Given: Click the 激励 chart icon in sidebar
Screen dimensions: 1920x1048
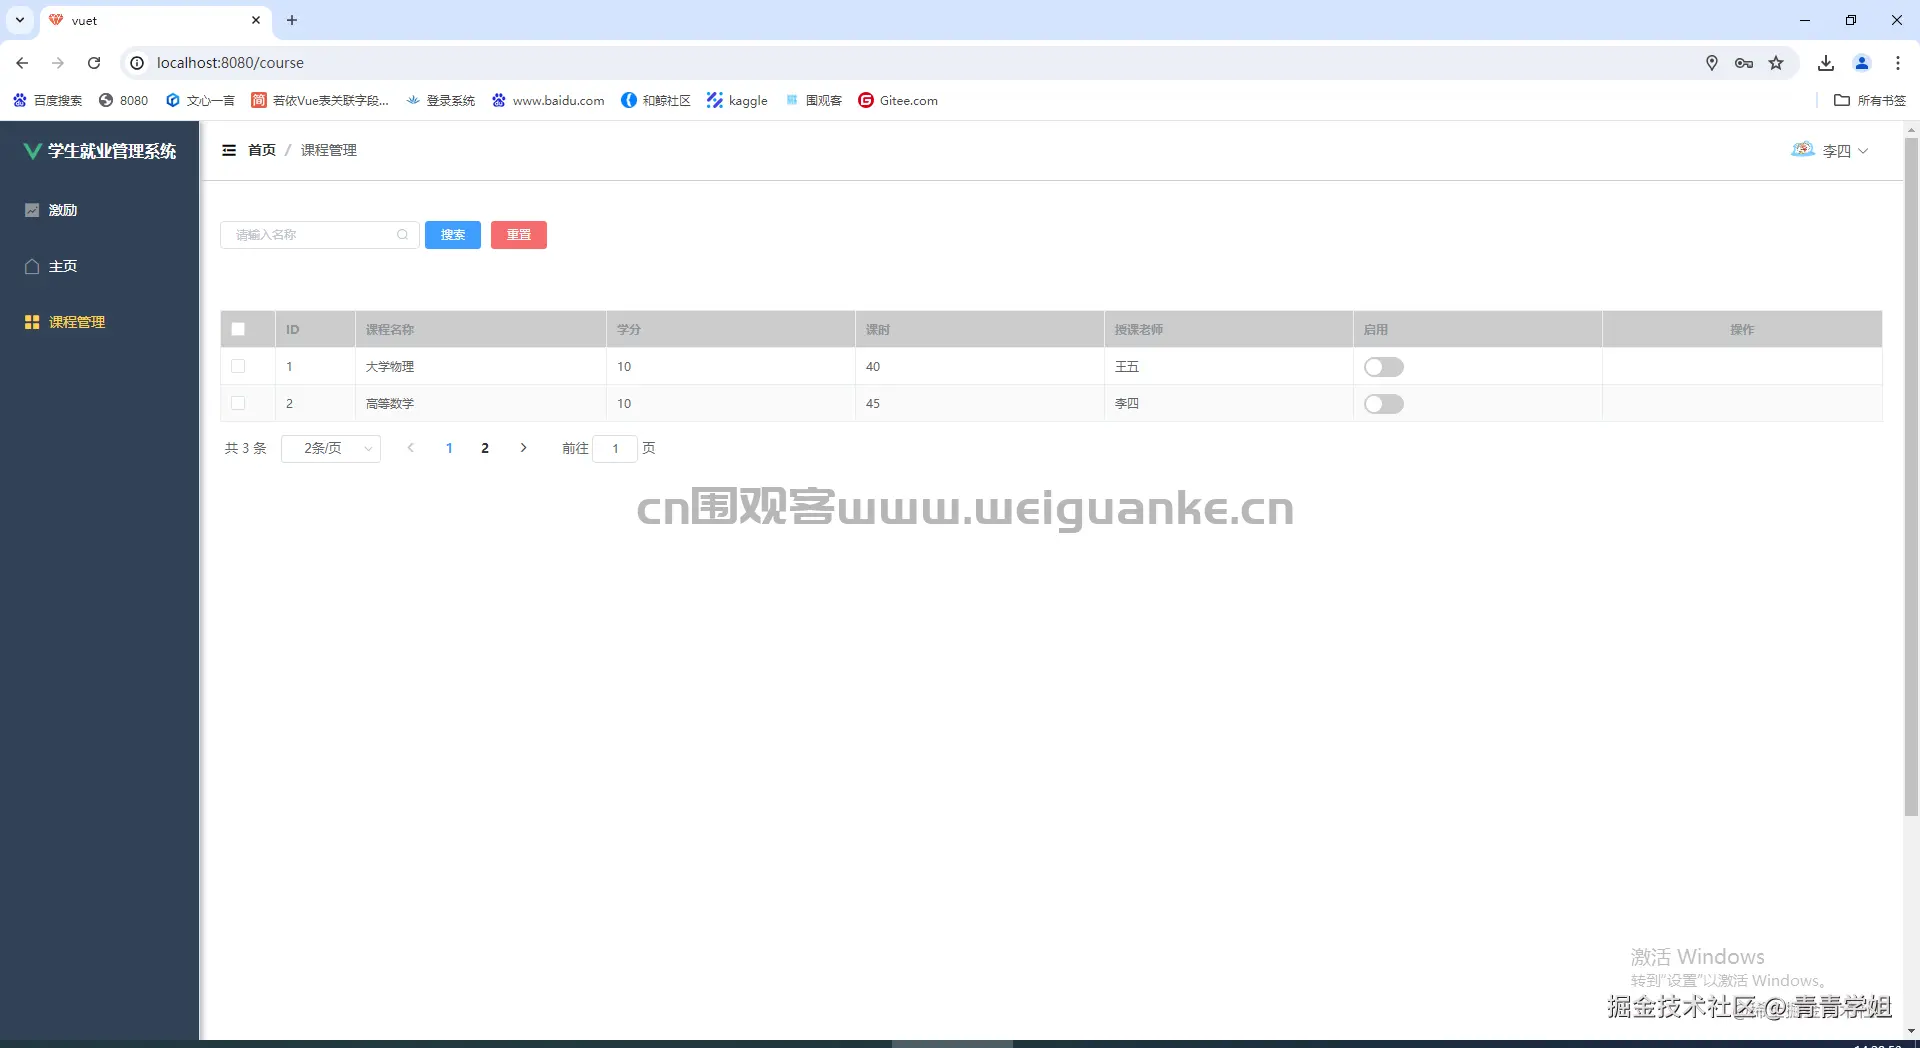Looking at the screenshot, I should 32,210.
